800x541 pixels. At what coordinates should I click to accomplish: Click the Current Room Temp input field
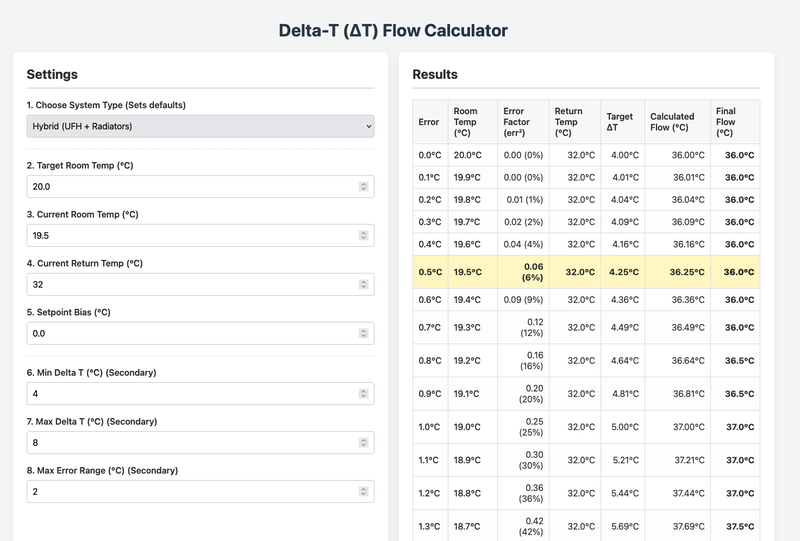(190, 235)
